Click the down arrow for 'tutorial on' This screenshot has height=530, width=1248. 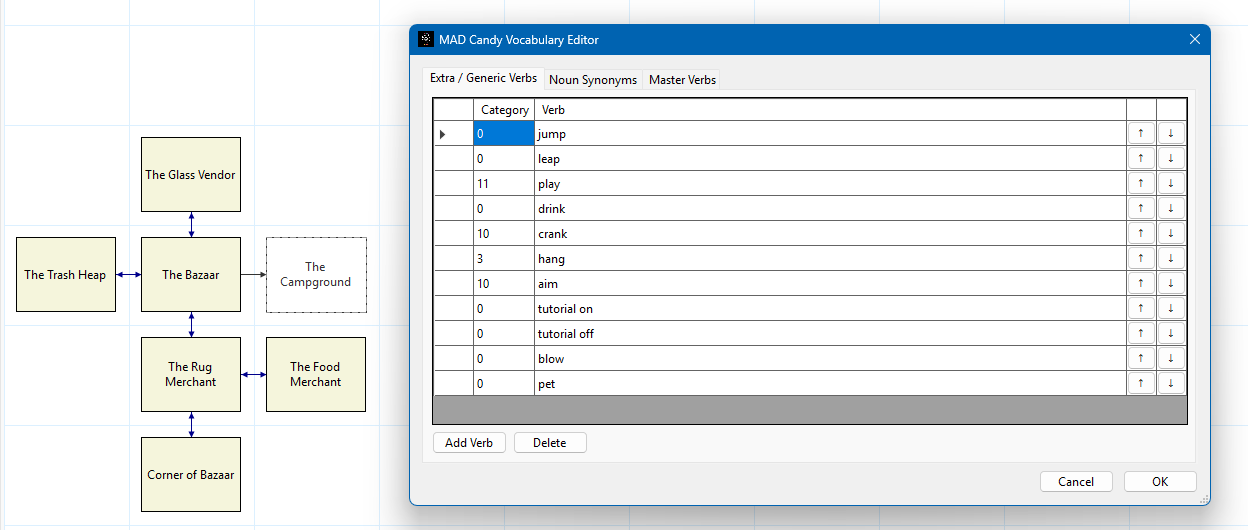coord(1170,309)
